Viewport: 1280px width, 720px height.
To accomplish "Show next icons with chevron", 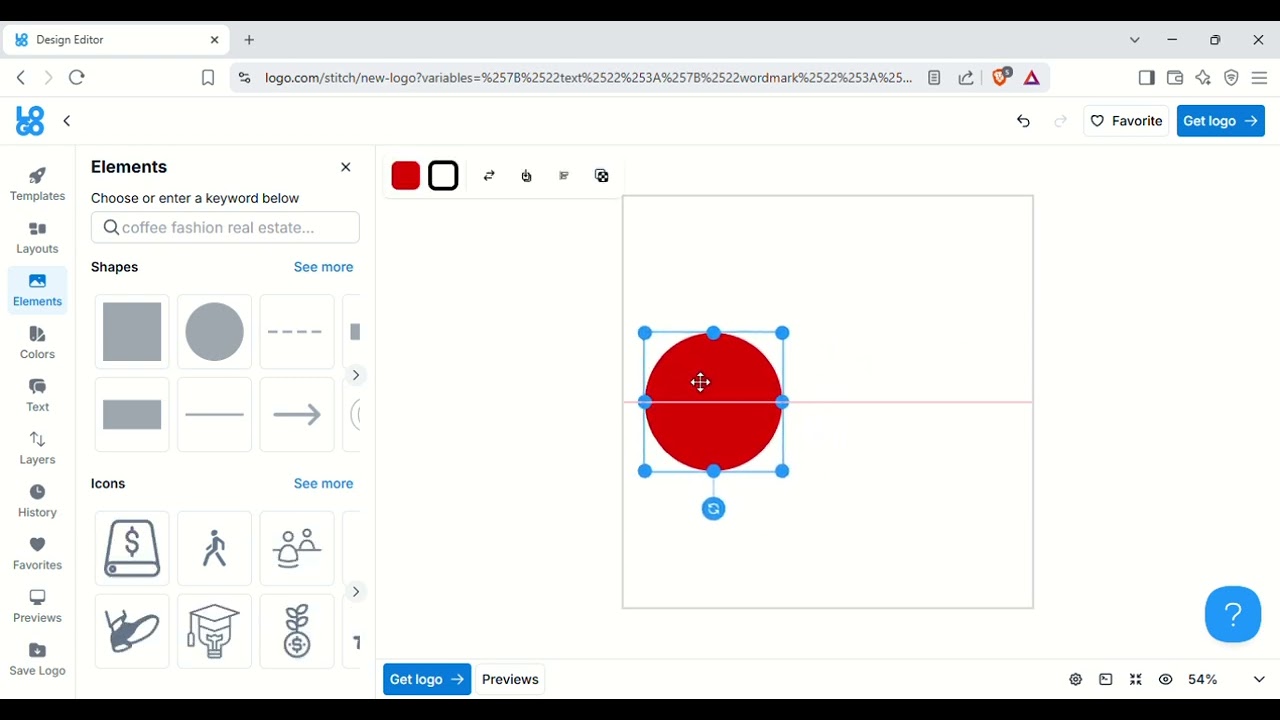I will (356, 591).
